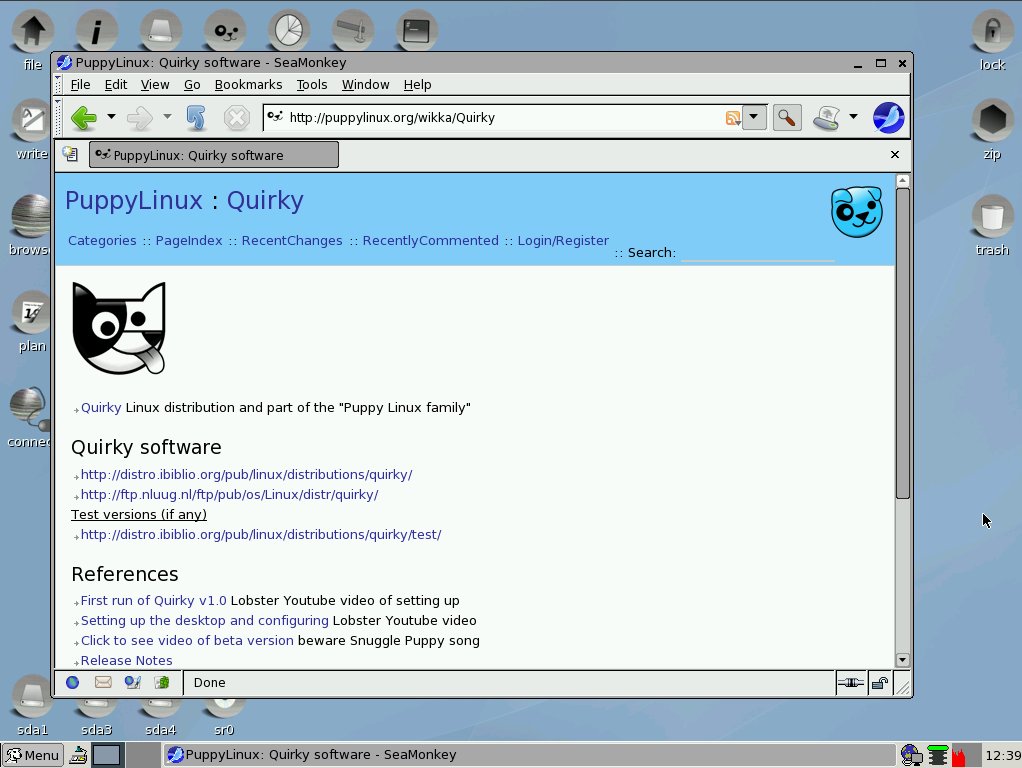The image size is (1022, 768).
Task: Open the Menu button in the taskbar
Action: (x=33, y=755)
